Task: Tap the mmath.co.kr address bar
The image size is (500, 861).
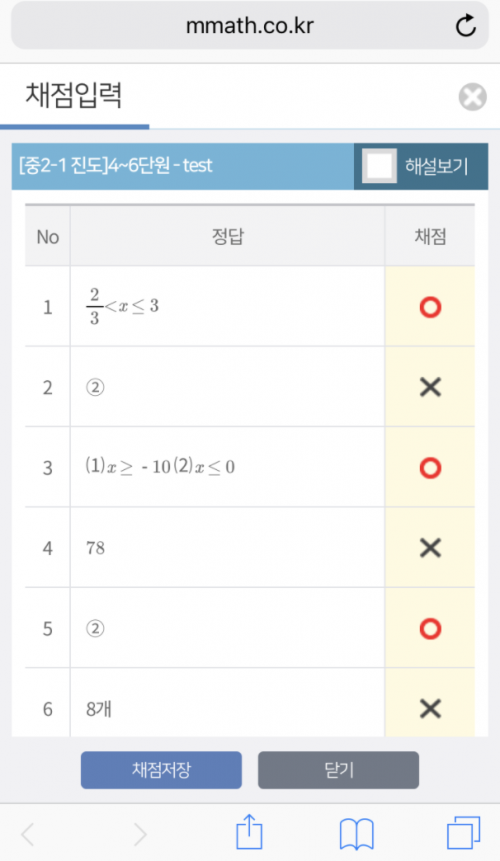Action: click(250, 25)
